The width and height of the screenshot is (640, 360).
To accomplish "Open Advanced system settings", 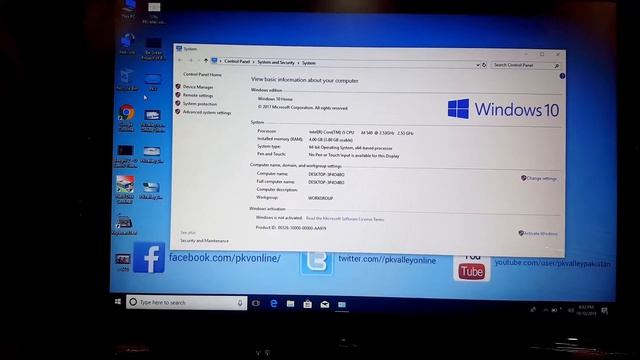I will click(207, 112).
